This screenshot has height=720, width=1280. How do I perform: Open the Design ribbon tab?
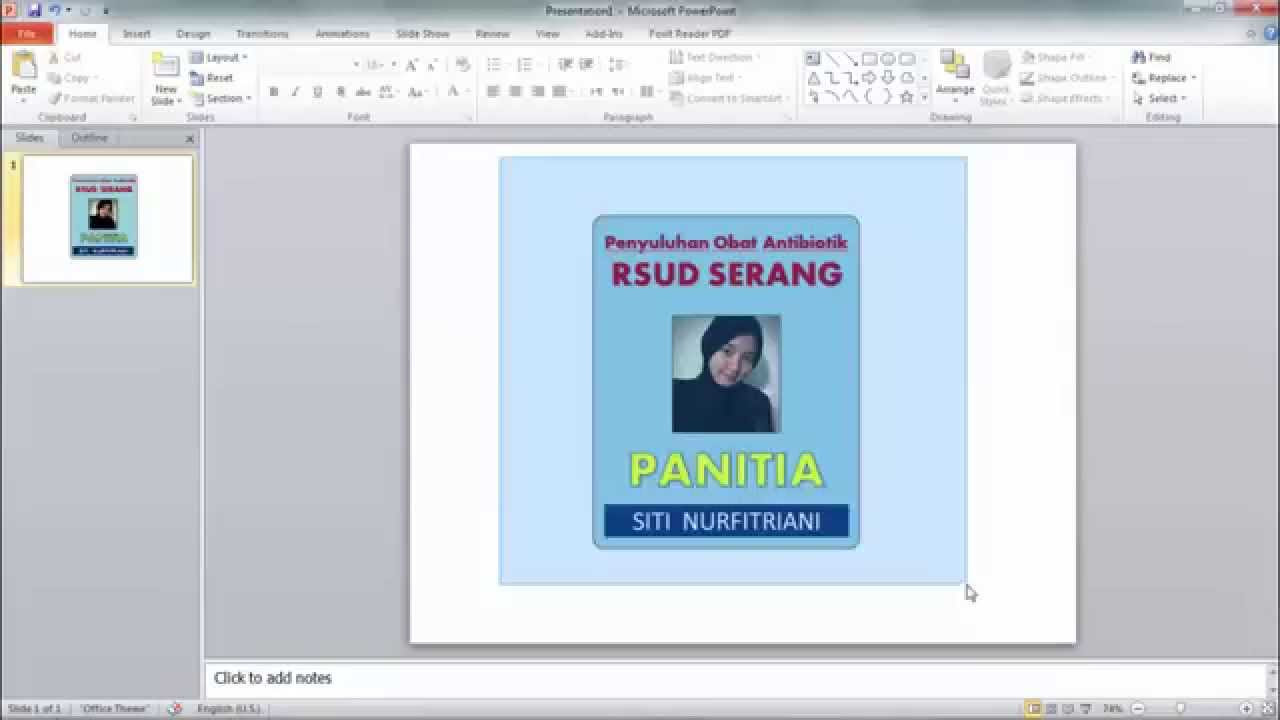193,34
